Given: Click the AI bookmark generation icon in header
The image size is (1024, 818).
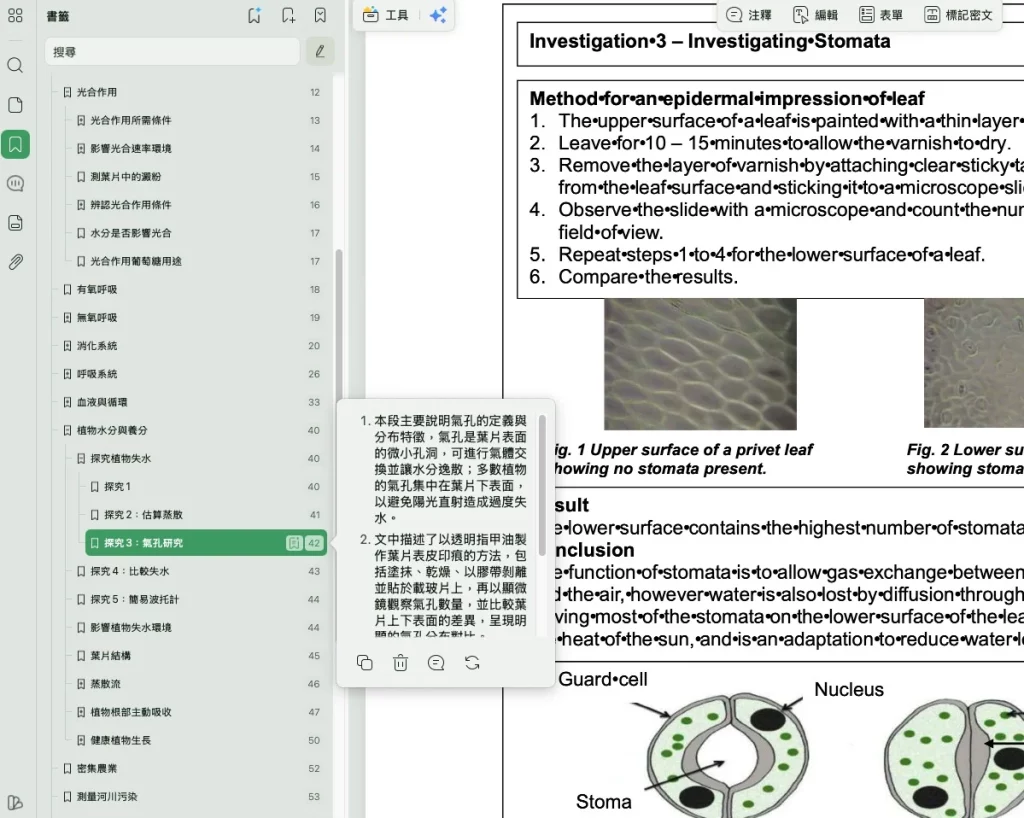Looking at the screenshot, I should click(255, 16).
